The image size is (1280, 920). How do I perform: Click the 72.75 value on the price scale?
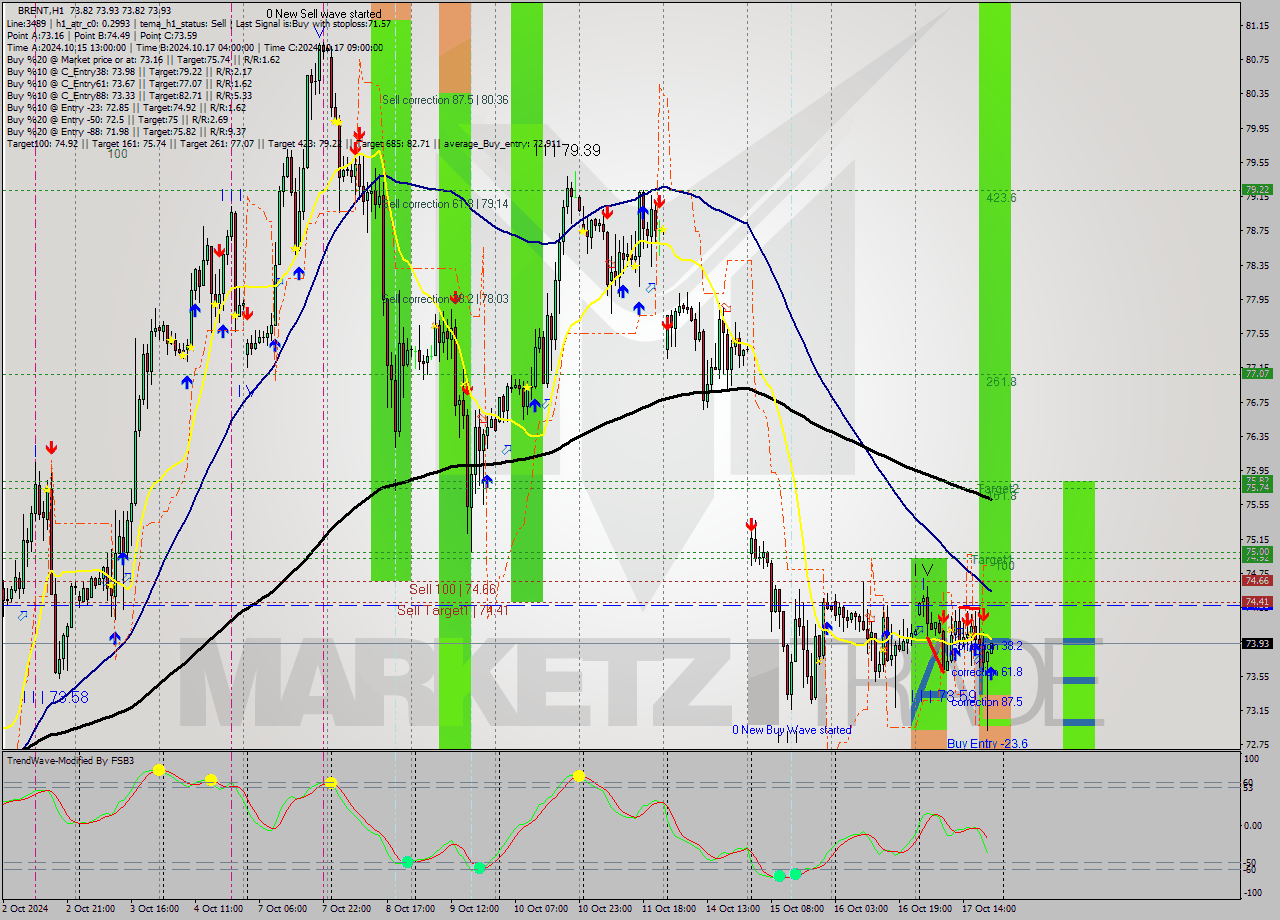click(x=1257, y=745)
